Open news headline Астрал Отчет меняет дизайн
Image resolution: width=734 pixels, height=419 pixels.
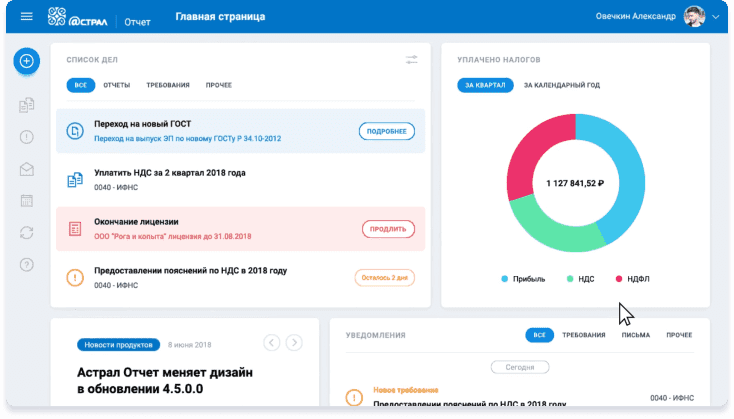(x=165, y=381)
